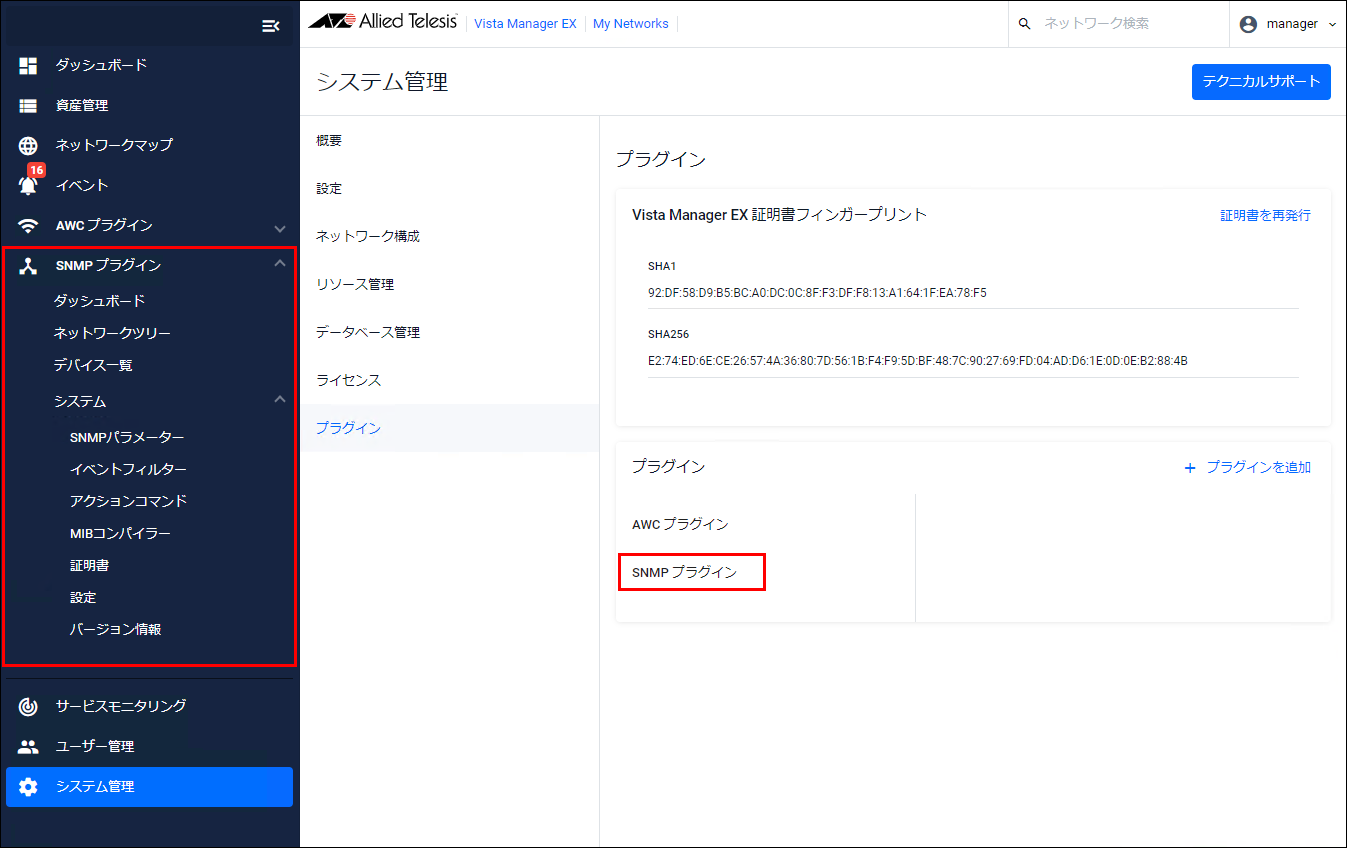Click the service monitoring radar icon
Image resolution: width=1347 pixels, height=848 pixels.
[x=28, y=706]
